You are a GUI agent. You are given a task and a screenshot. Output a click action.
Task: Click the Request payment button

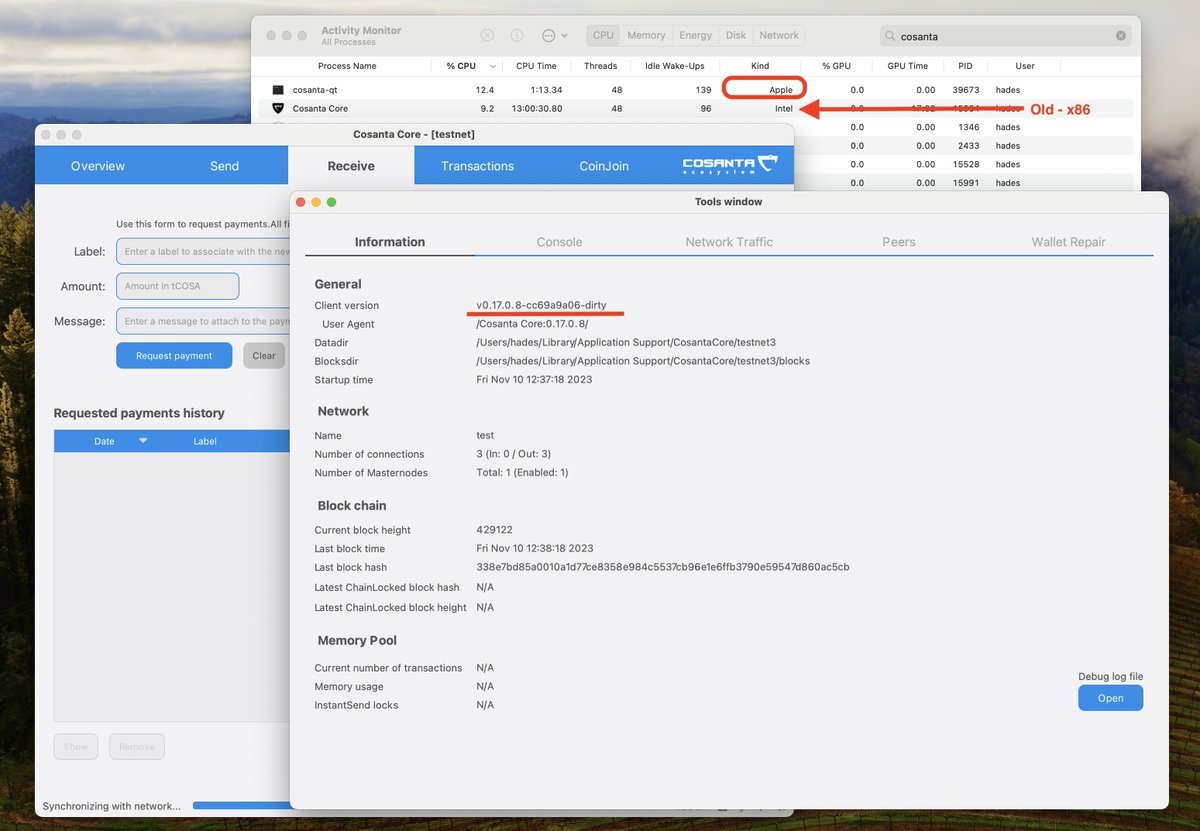174,356
